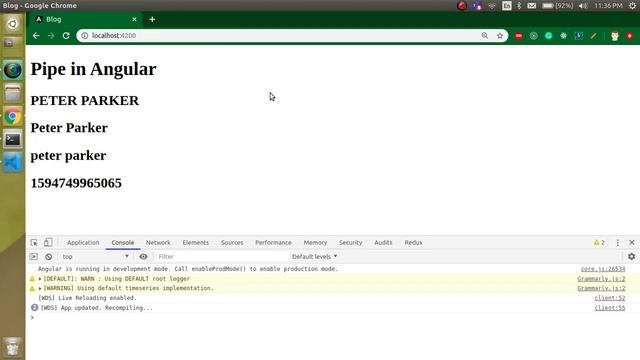Open the system settings gear in top panel
This screenshot has height=360, width=640.
[x=632, y=6]
